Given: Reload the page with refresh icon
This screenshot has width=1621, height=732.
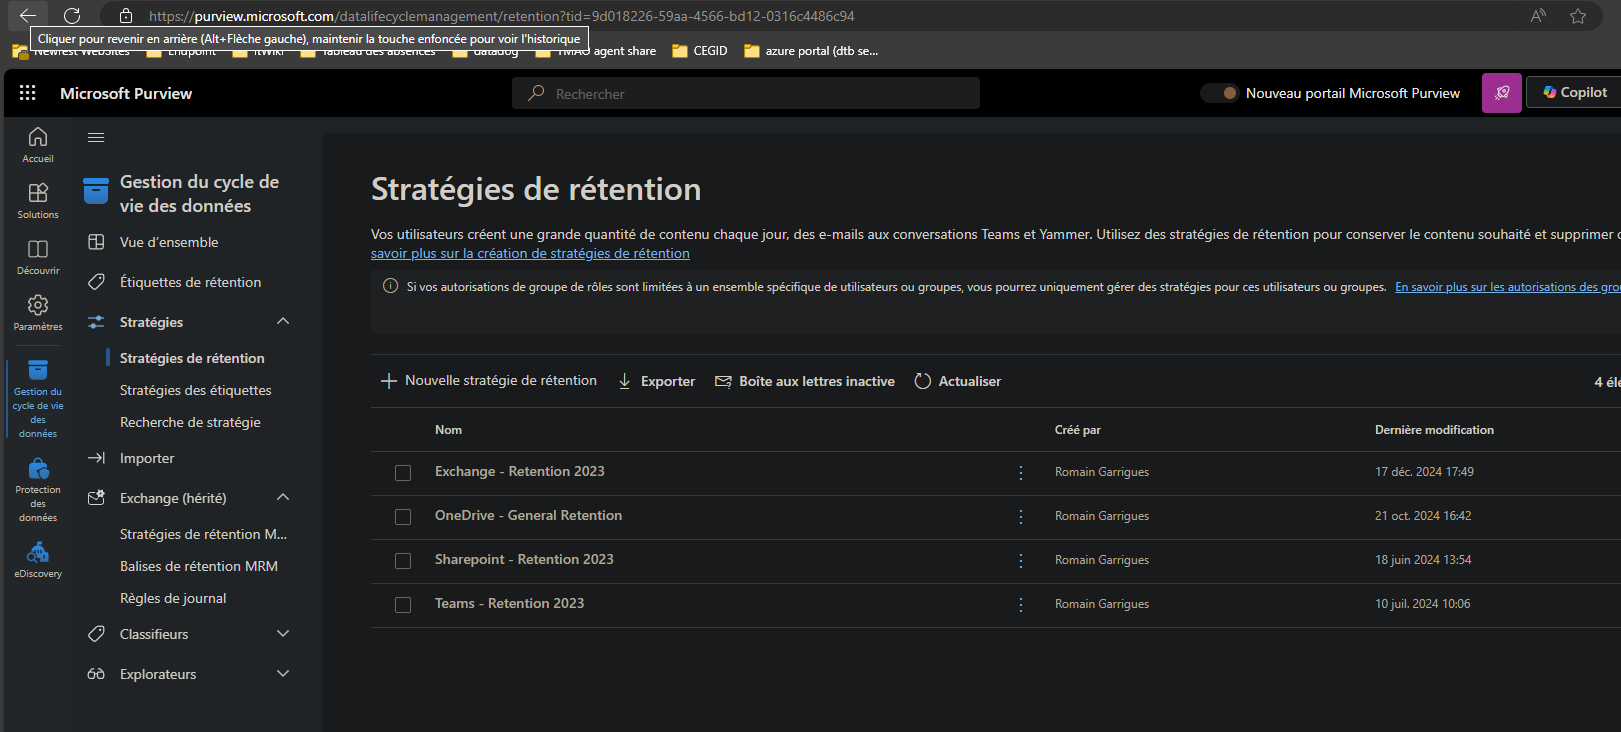Looking at the screenshot, I should (72, 15).
